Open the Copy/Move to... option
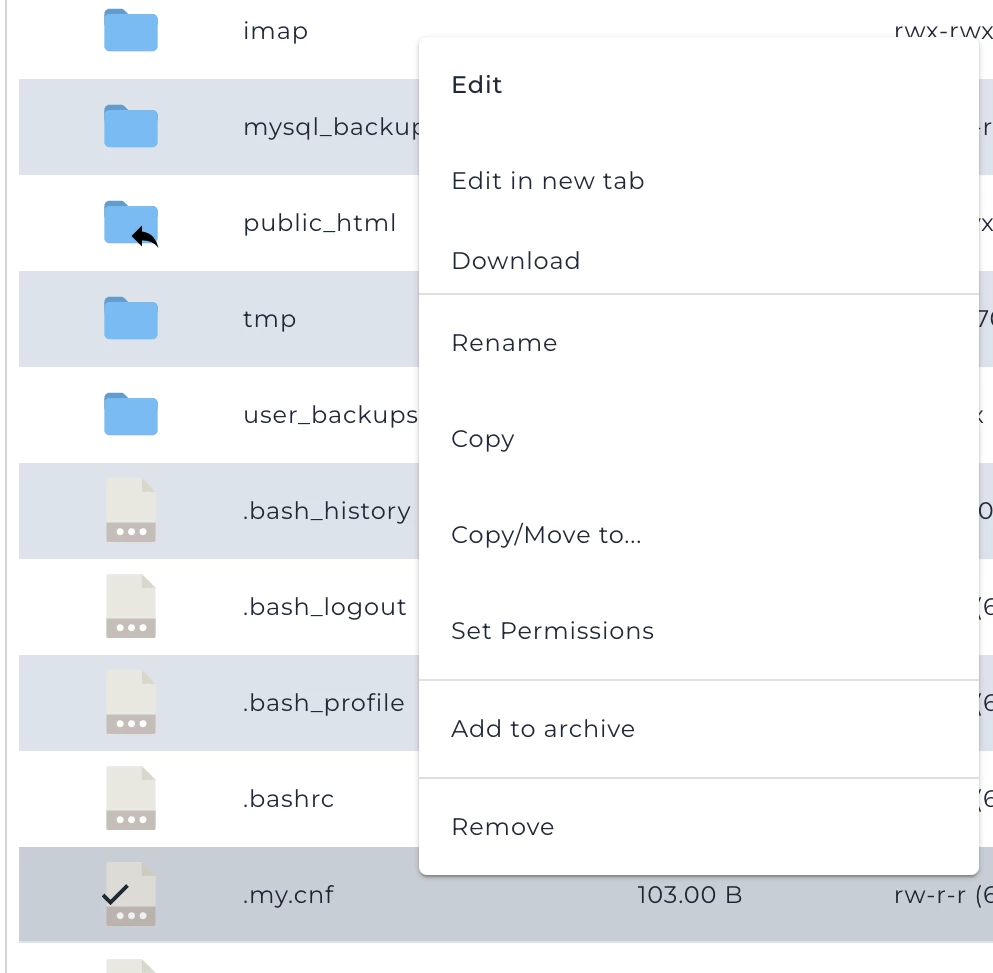993x973 pixels. point(546,535)
